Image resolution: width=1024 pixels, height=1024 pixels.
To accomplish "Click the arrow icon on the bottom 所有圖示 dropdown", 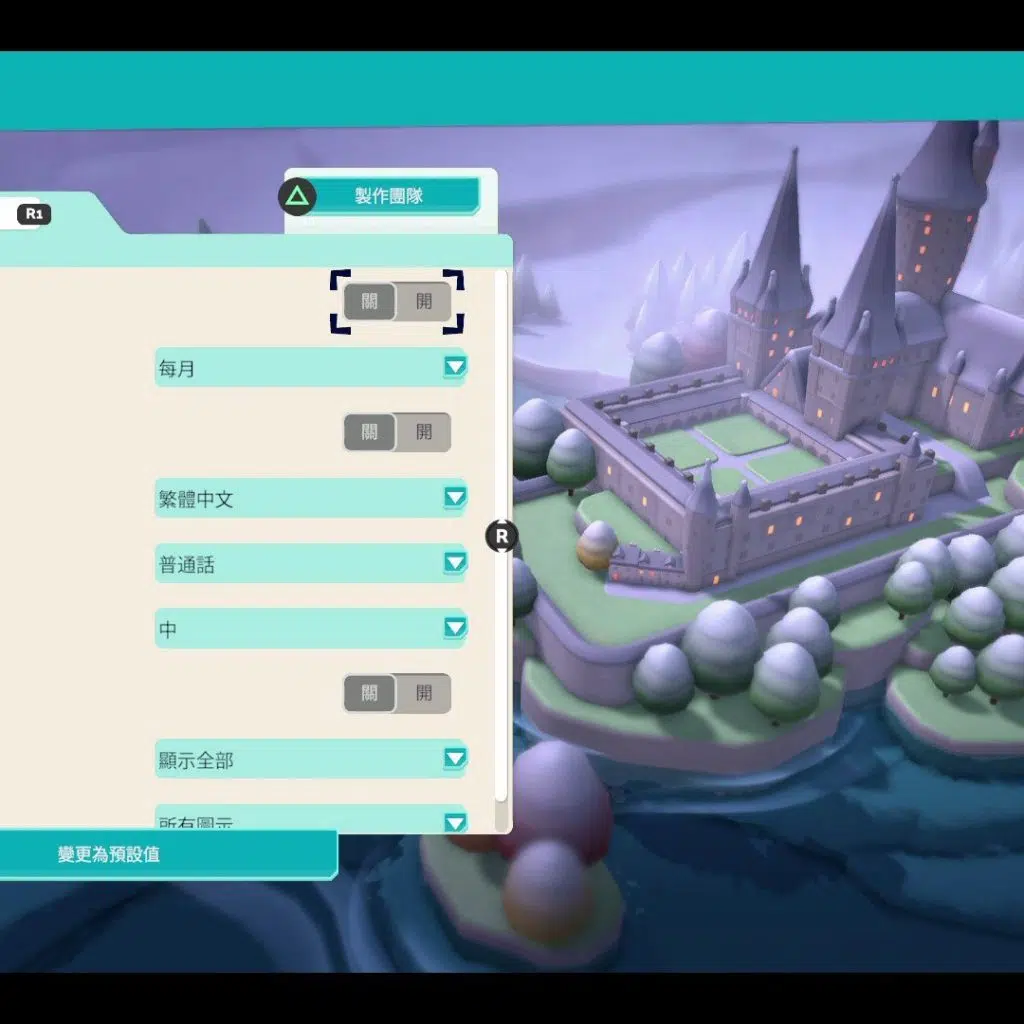I will click(x=455, y=823).
